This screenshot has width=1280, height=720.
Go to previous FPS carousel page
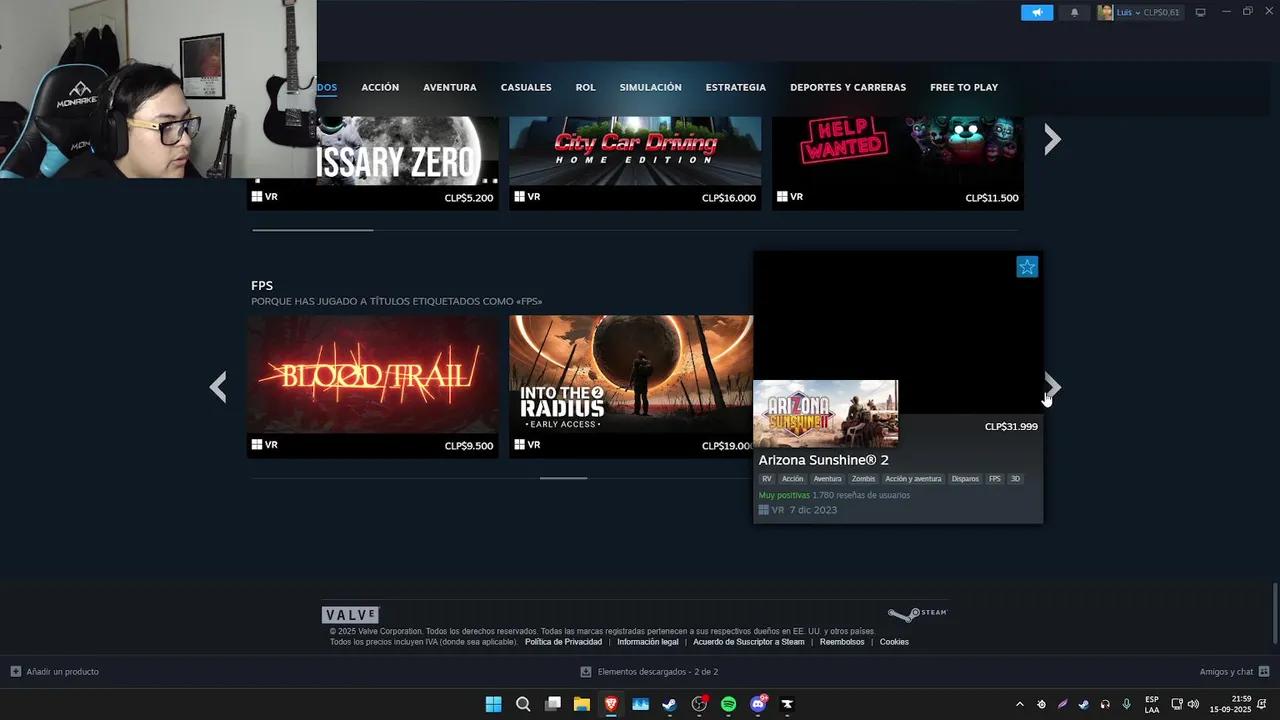point(218,387)
